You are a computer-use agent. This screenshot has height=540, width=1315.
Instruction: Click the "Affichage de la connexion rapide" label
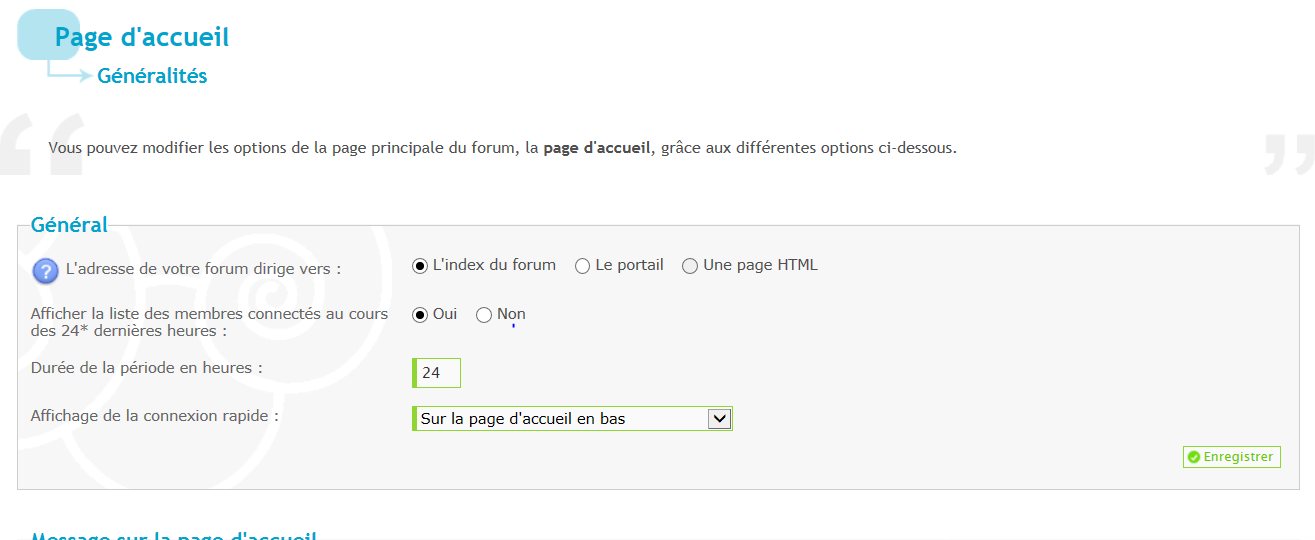(x=154, y=415)
